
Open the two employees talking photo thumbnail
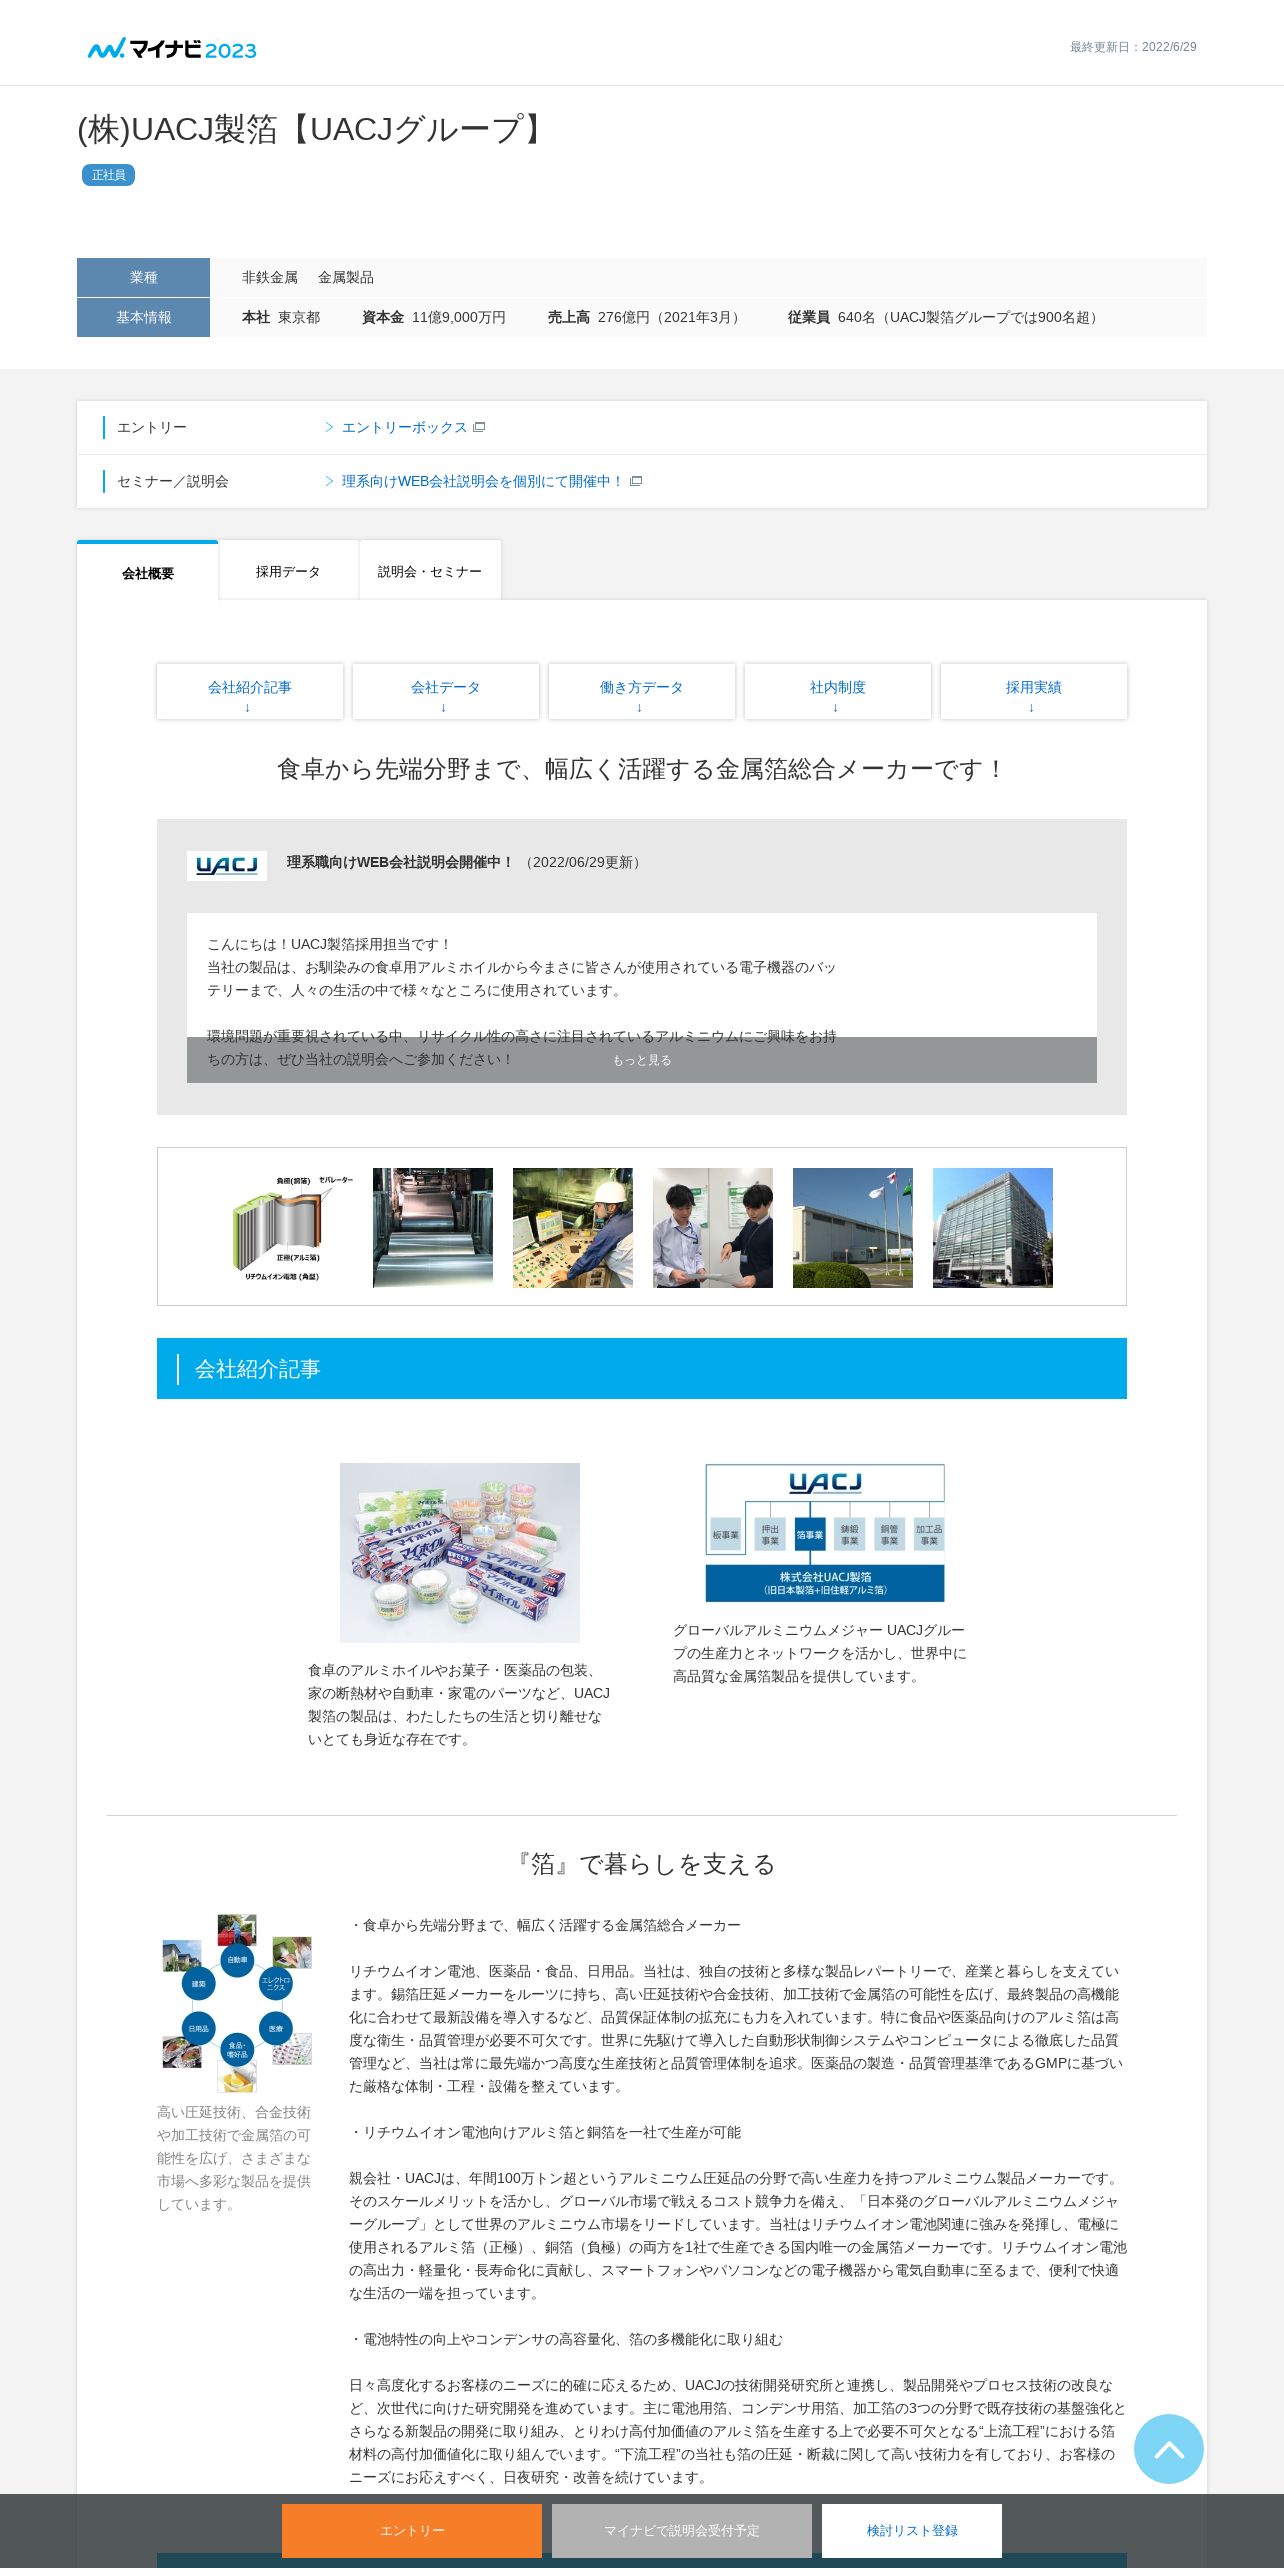coord(713,1228)
